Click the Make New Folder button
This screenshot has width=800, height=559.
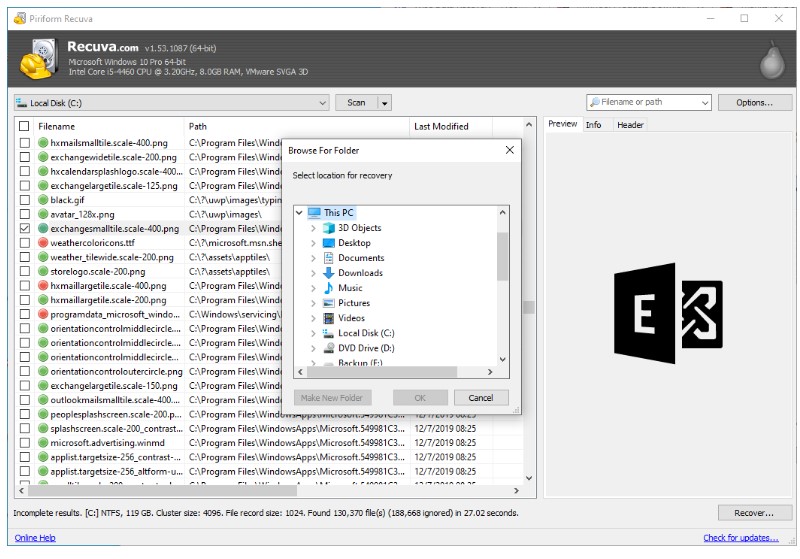click(x=332, y=398)
